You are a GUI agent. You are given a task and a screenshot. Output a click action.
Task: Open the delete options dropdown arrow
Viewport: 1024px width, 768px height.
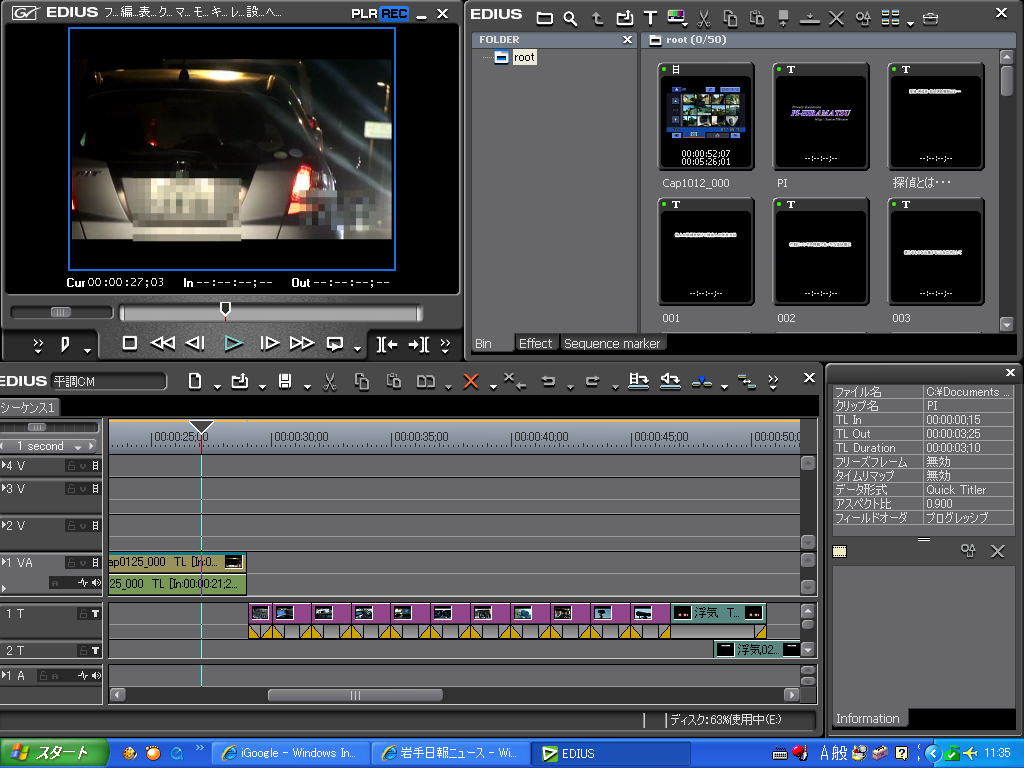(x=493, y=387)
